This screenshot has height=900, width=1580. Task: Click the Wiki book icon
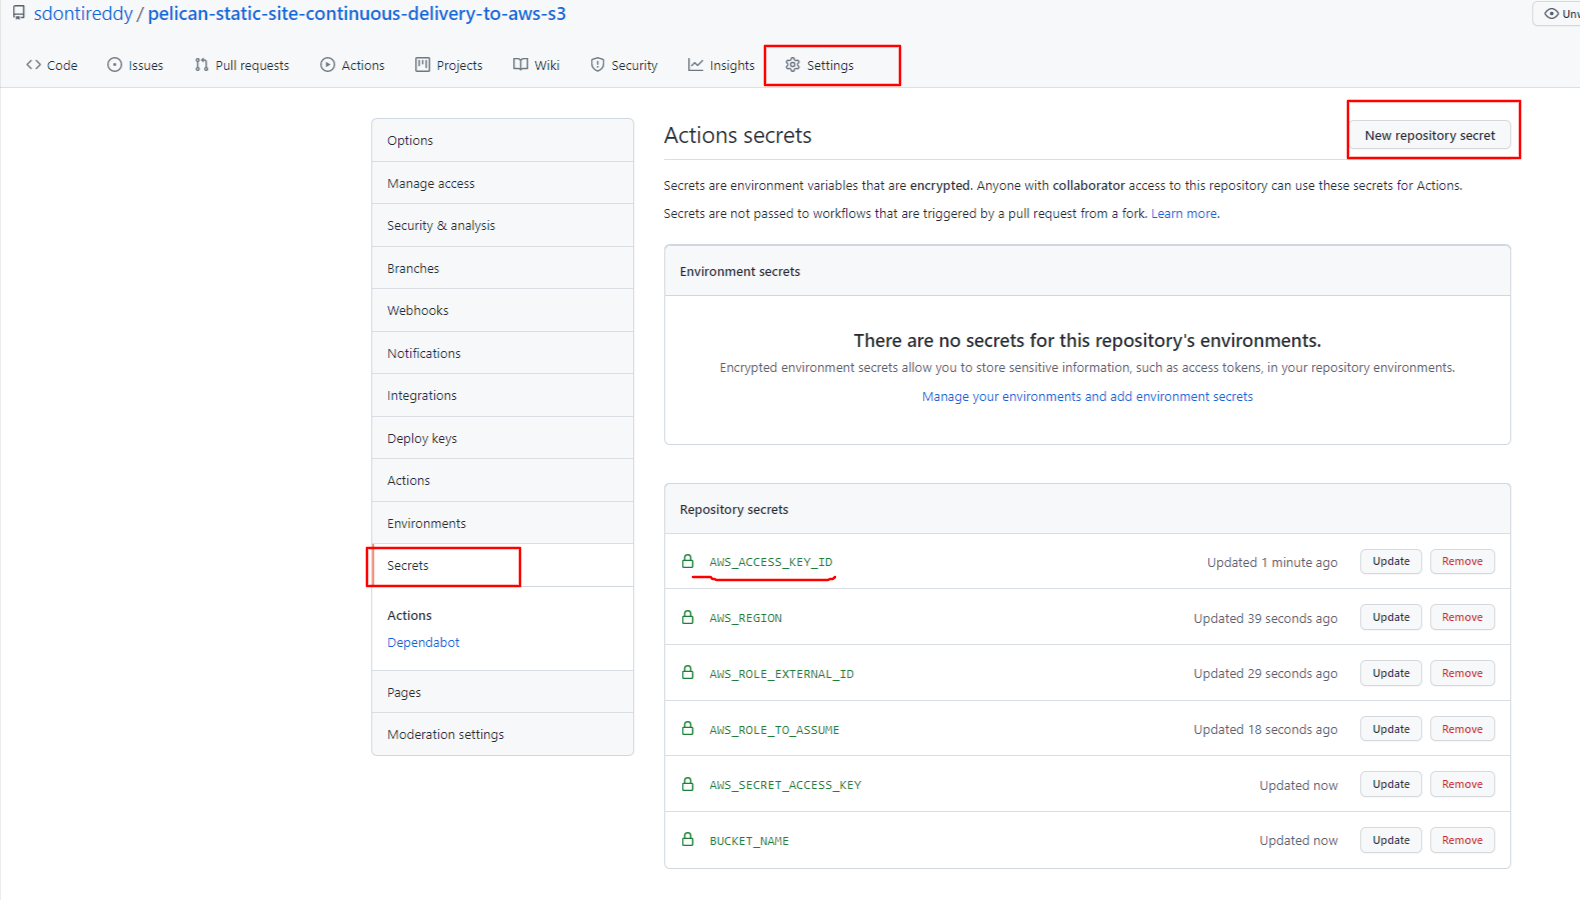click(x=521, y=65)
